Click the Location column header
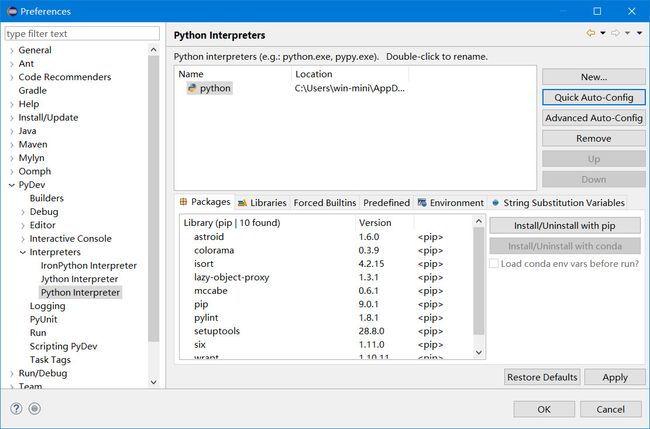Viewport: 650px width, 429px height. tap(350, 74)
